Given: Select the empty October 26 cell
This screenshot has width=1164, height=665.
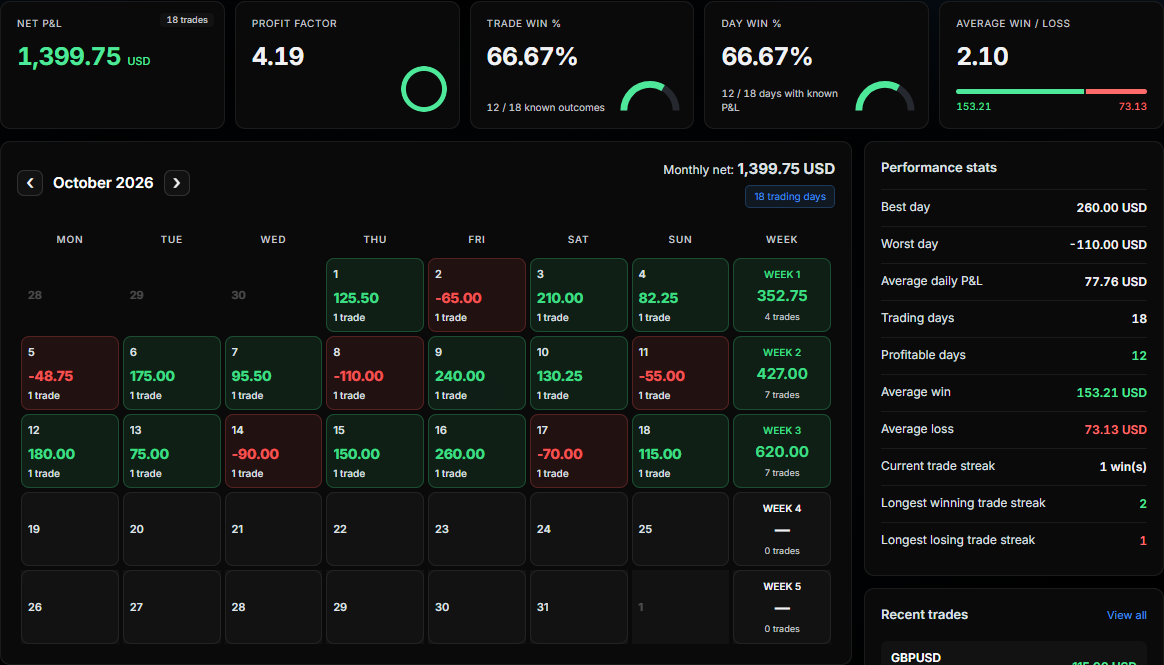Looking at the screenshot, I should point(70,606).
